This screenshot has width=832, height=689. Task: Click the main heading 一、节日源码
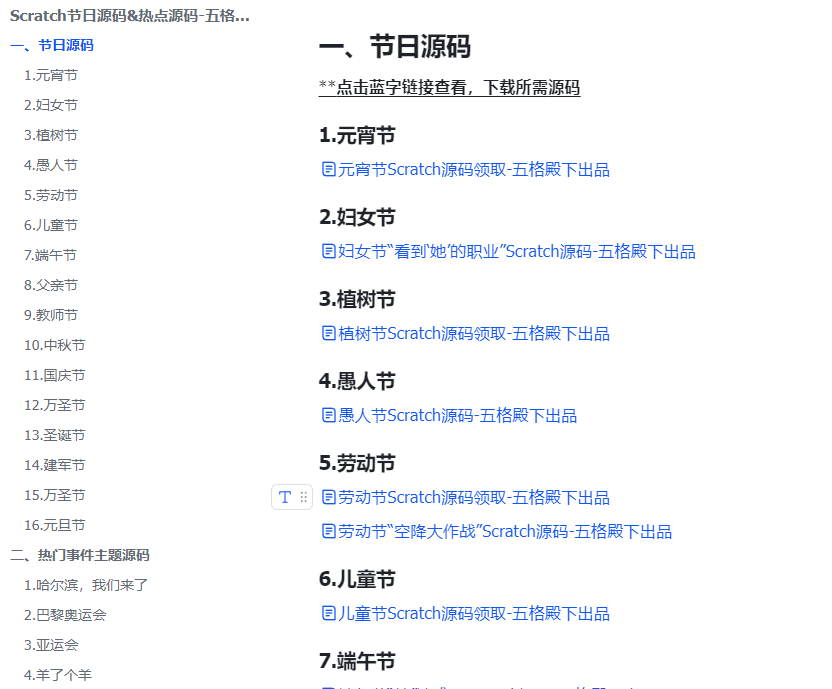tap(395, 47)
